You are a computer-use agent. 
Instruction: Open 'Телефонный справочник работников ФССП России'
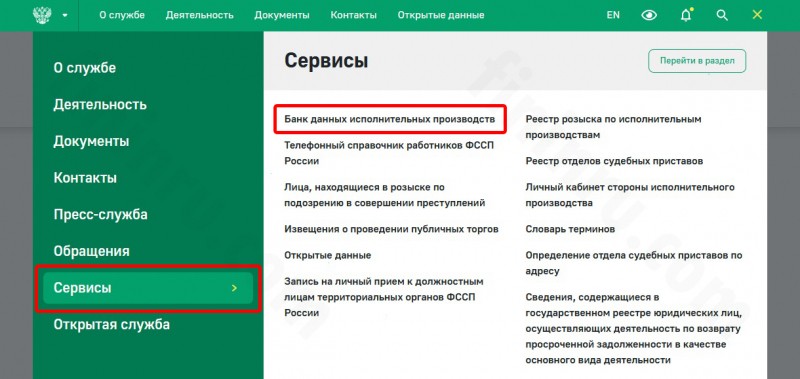tap(389, 153)
